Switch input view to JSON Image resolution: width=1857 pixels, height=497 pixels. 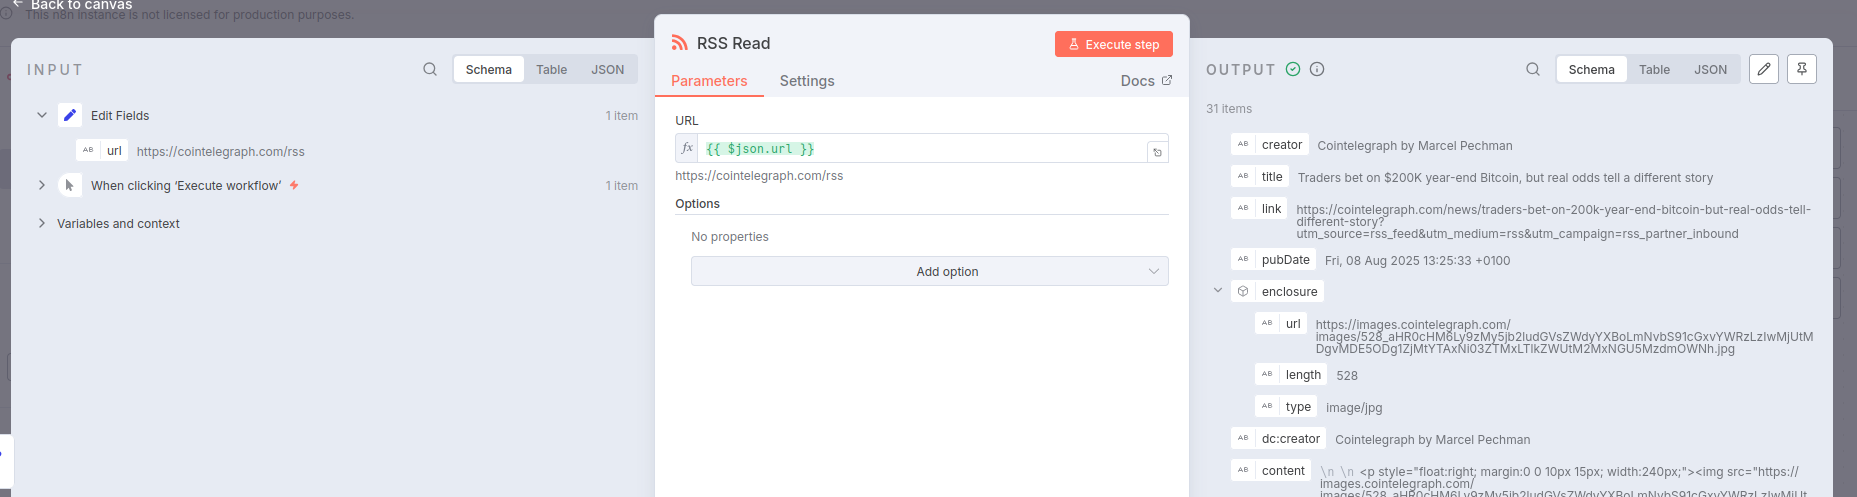[607, 69]
